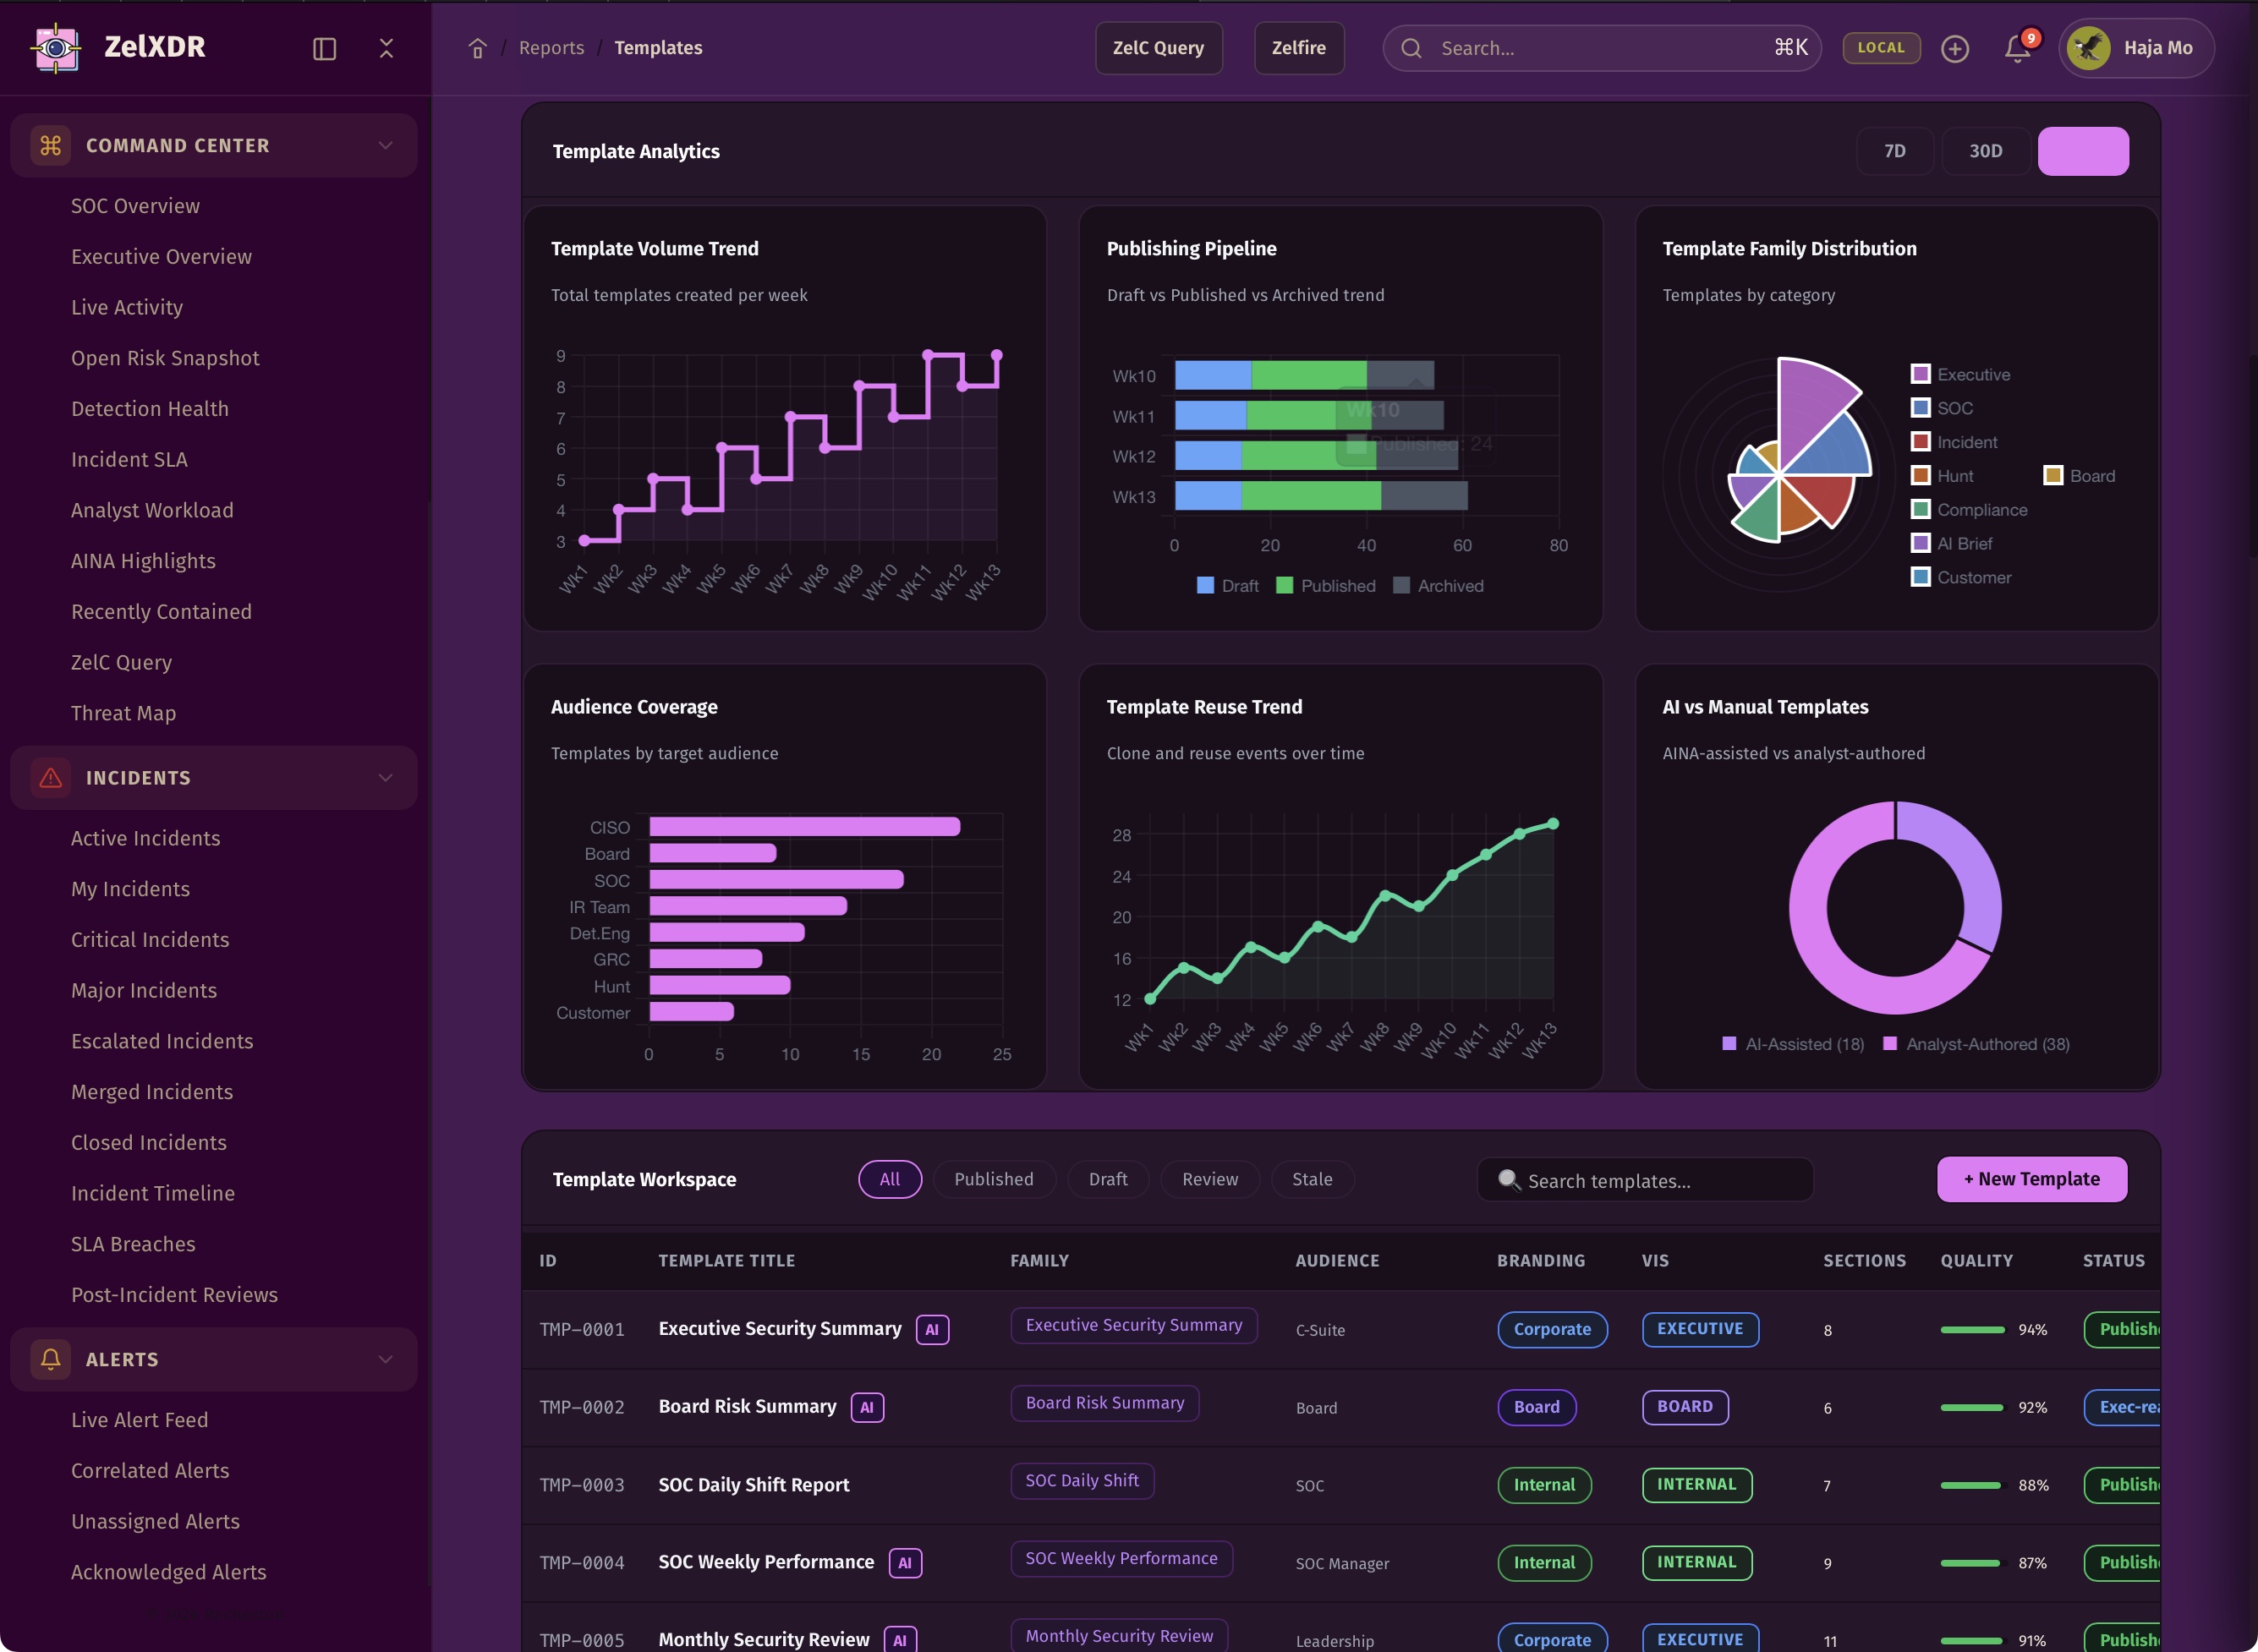Image resolution: width=2258 pixels, height=1652 pixels.
Task: Click the Incidents warning triangle icon
Action: tap(50, 778)
